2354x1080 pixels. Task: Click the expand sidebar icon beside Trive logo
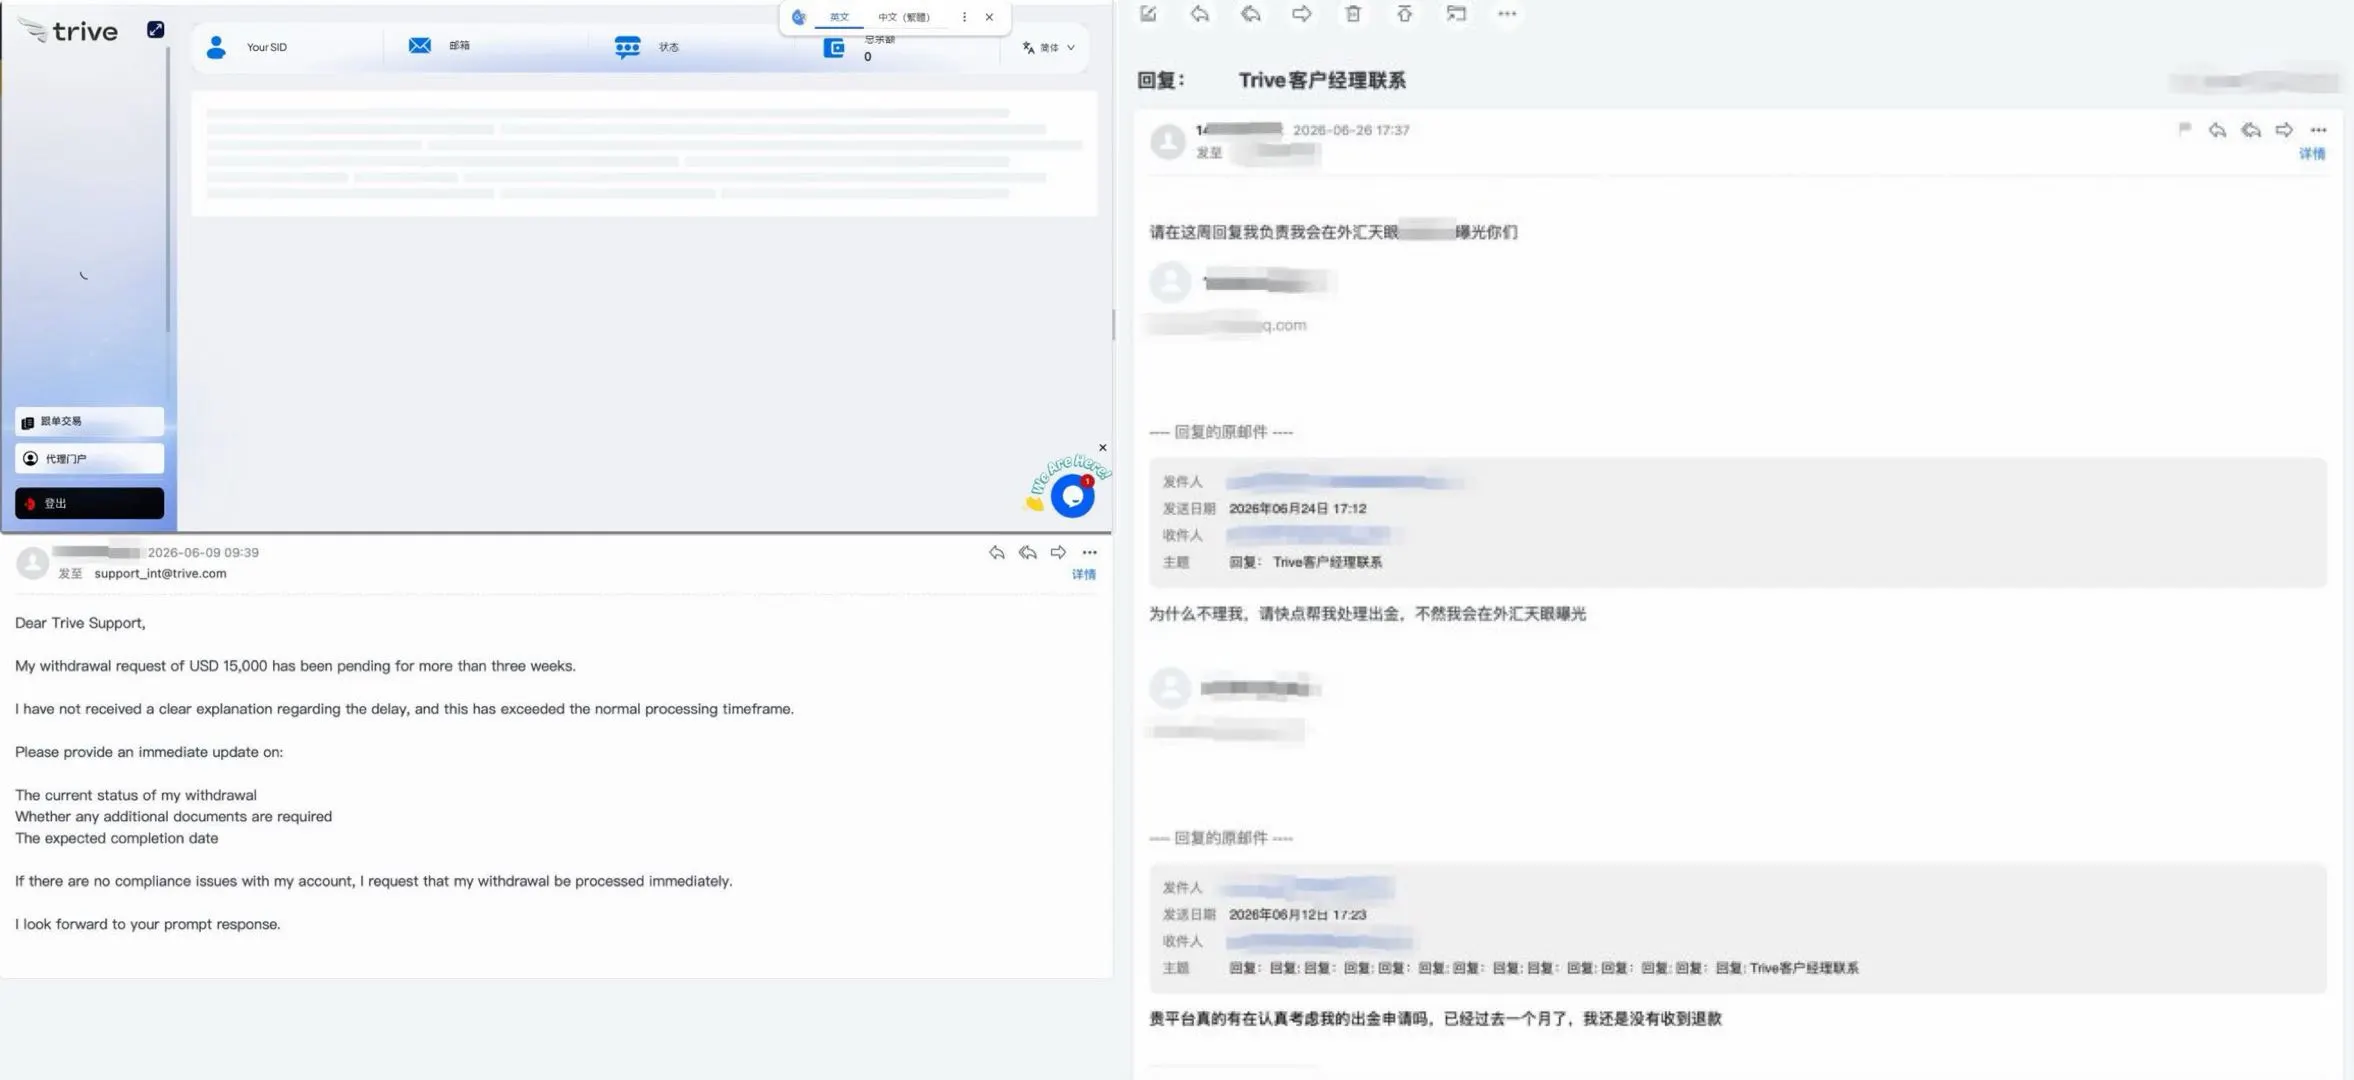click(155, 30)
